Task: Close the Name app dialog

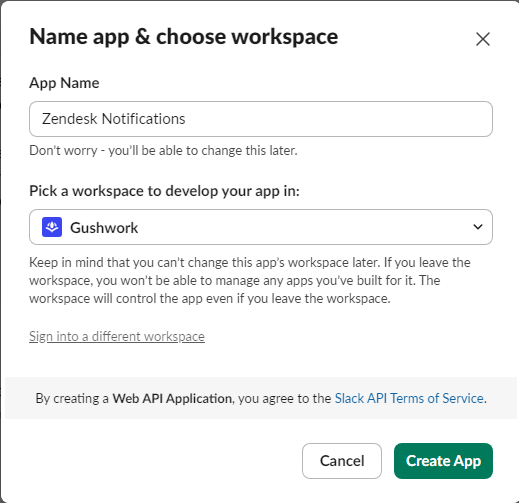Action: (x=483, y=39)
